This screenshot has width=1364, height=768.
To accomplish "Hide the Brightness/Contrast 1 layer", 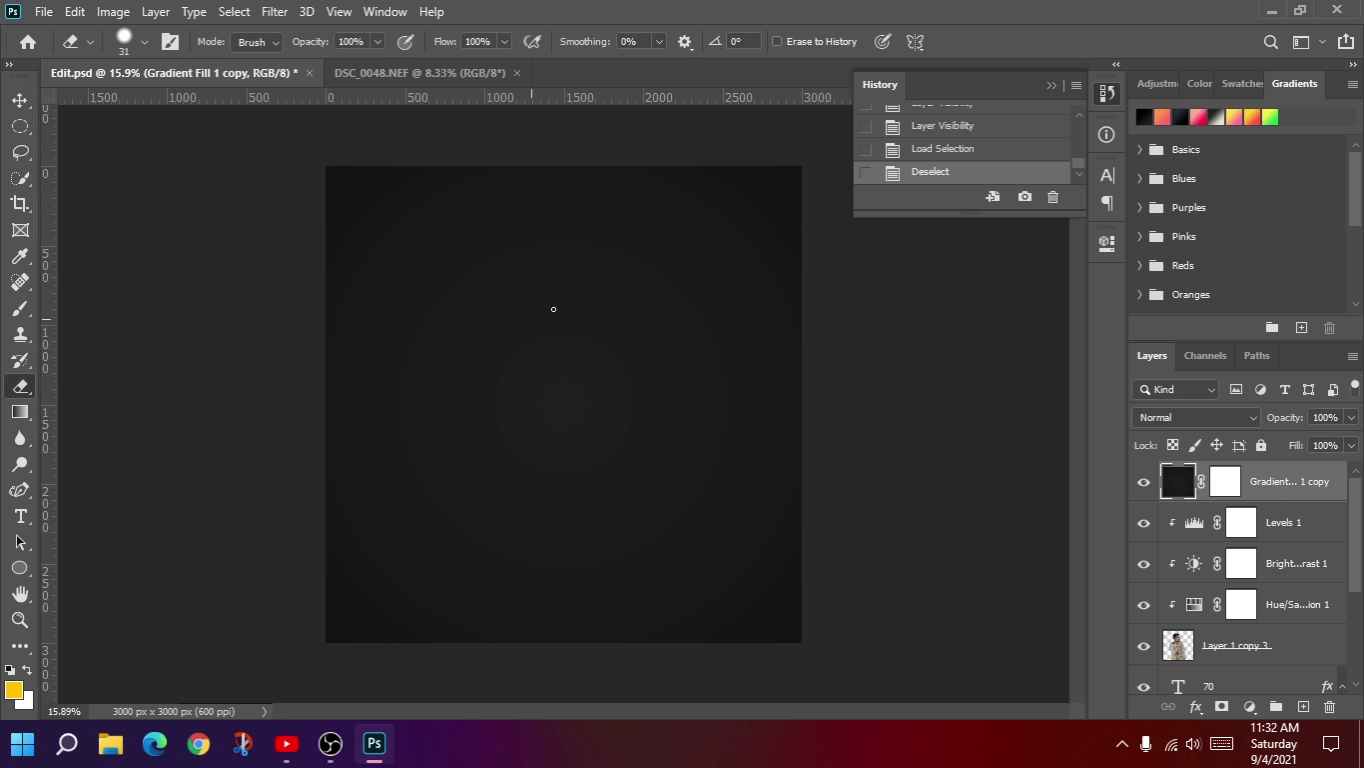I will (1144, 564).
